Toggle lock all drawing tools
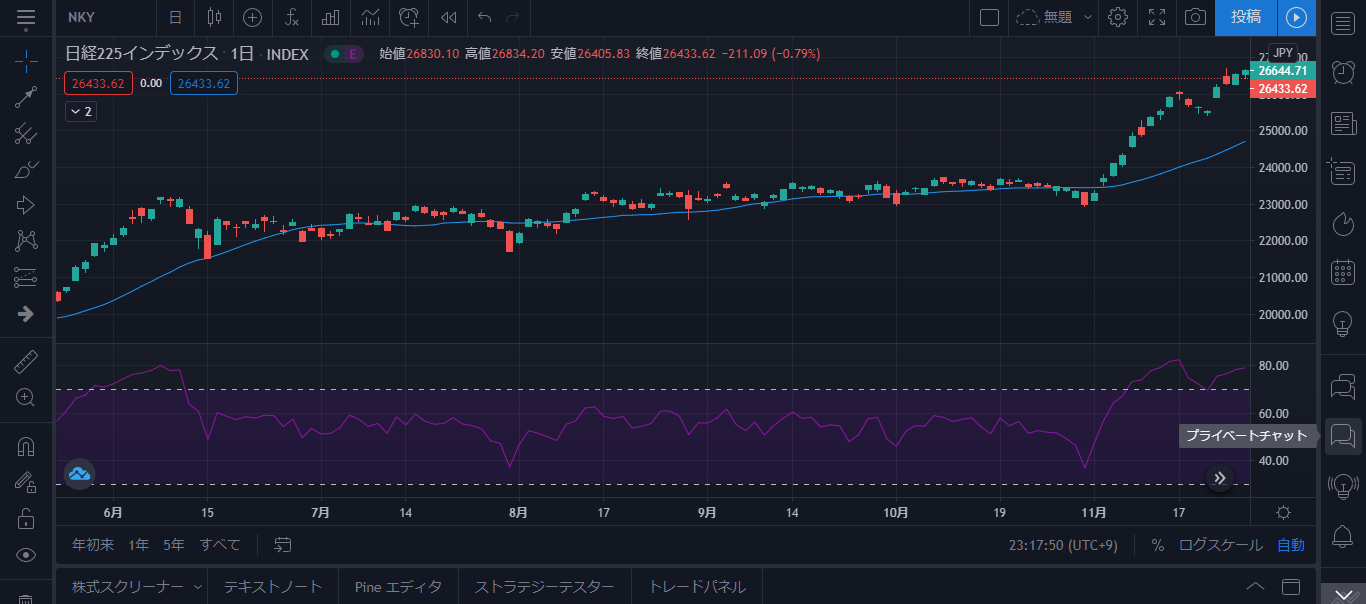Image resolution: width=1366 pixels, height=604 pixels. click(x=26, y=519)
